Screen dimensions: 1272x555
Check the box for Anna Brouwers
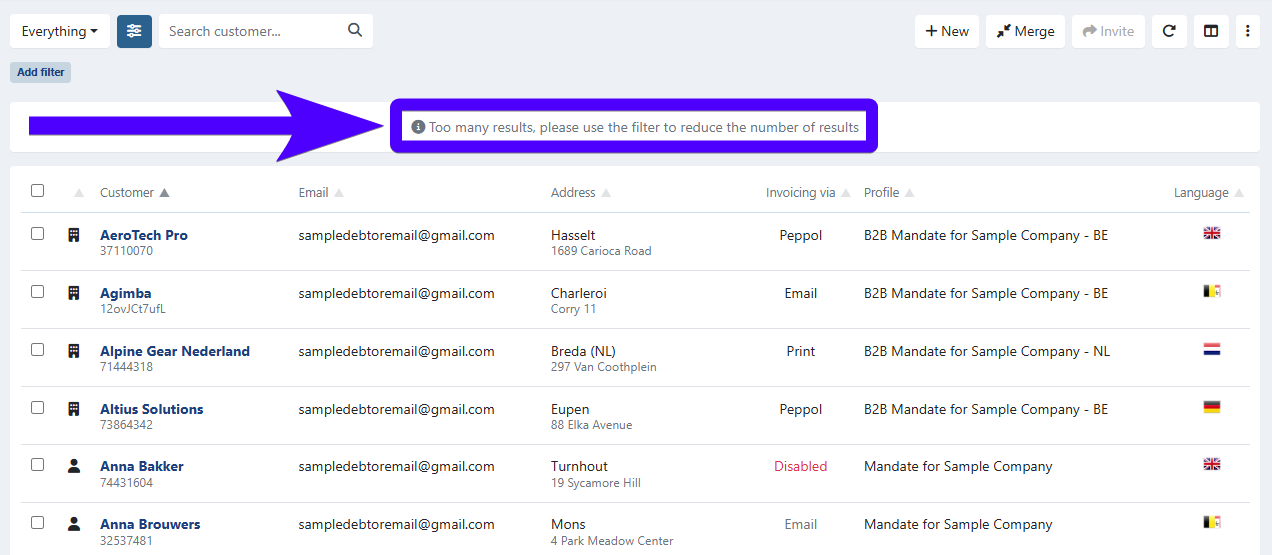point(38,523)
